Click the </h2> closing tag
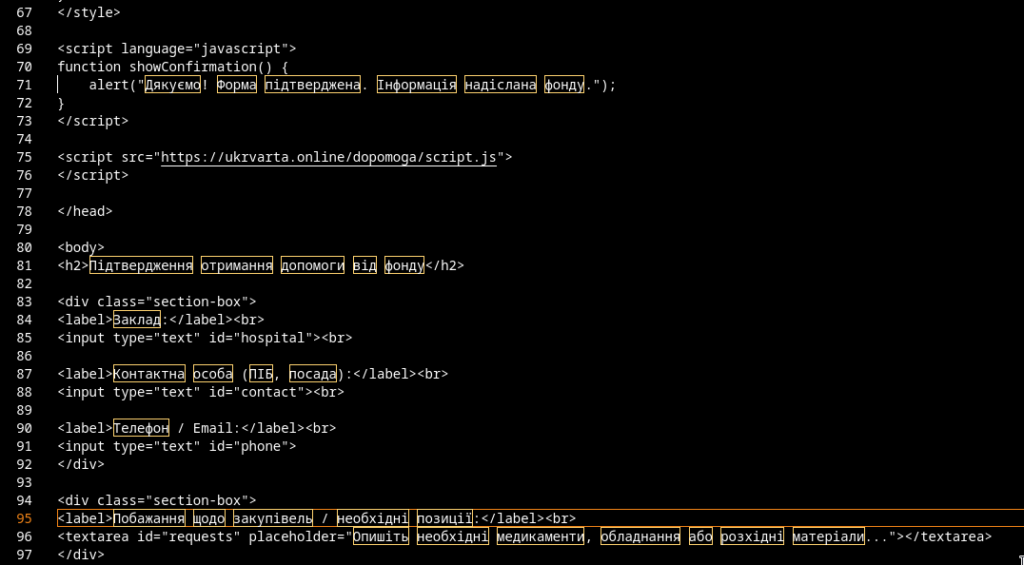The image size is (1024, 565). [x=444, y=266]
